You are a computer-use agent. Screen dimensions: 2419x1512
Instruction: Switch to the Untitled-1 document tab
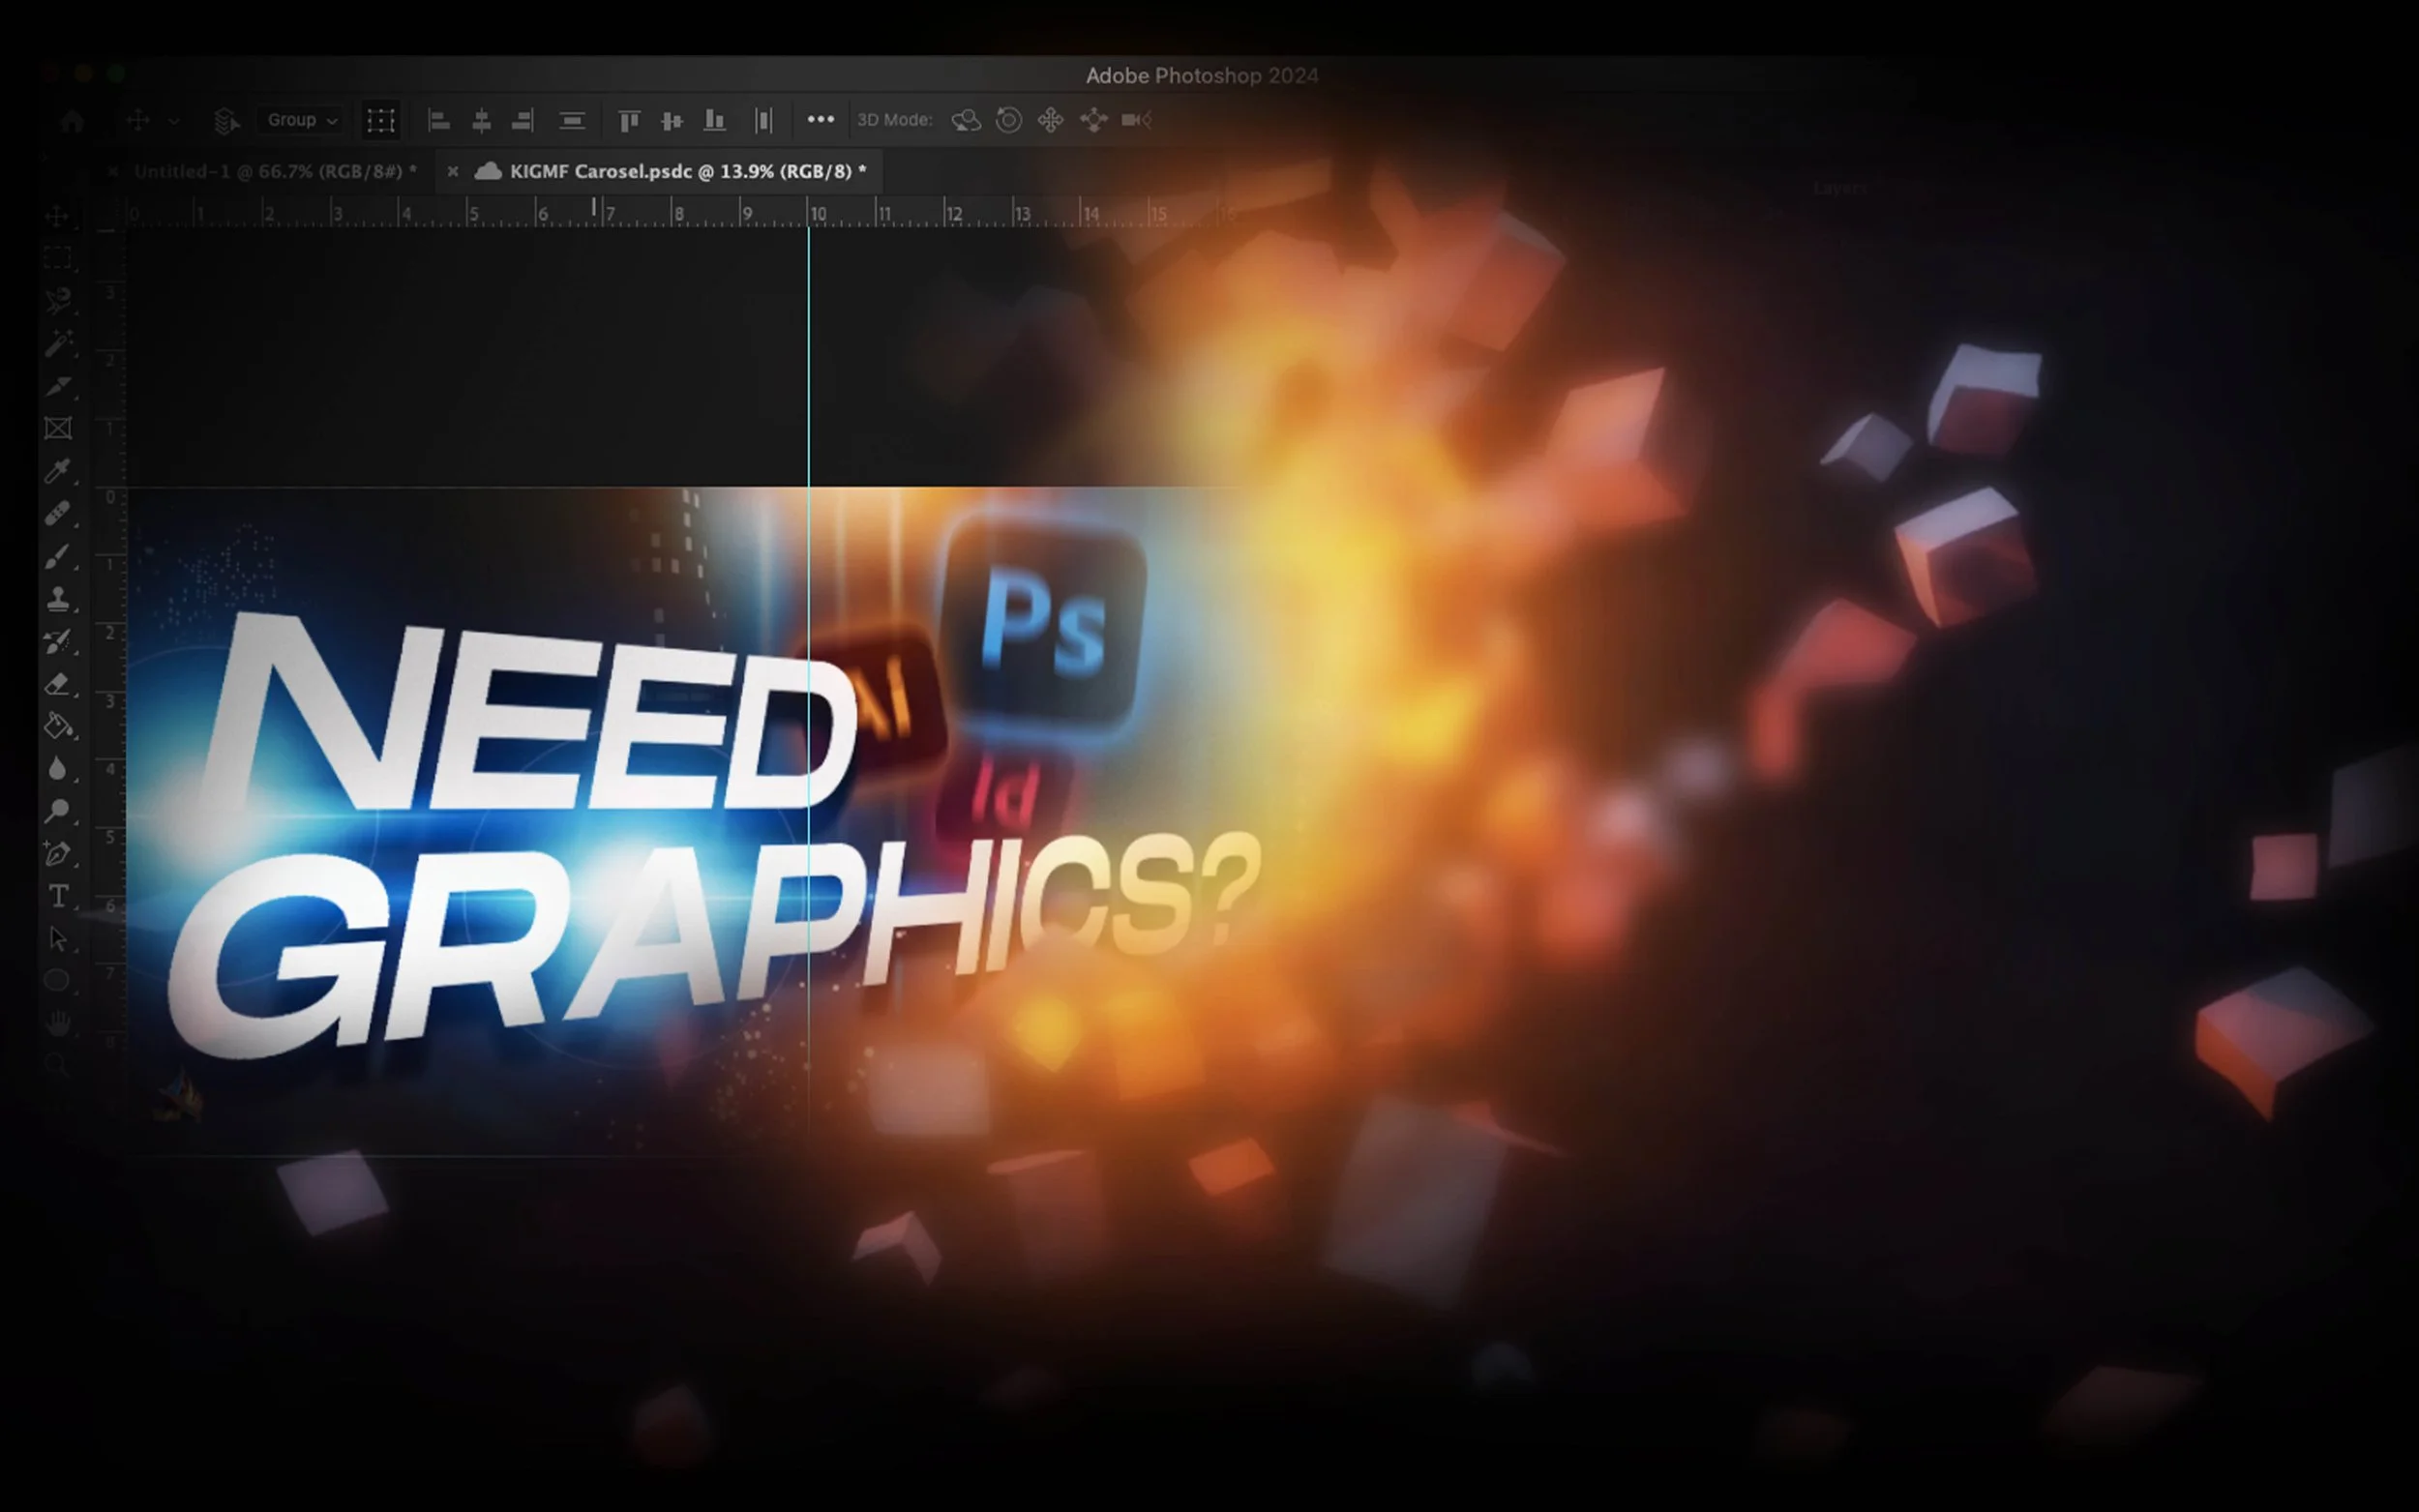pyautogui.click(x=275, y=172)
